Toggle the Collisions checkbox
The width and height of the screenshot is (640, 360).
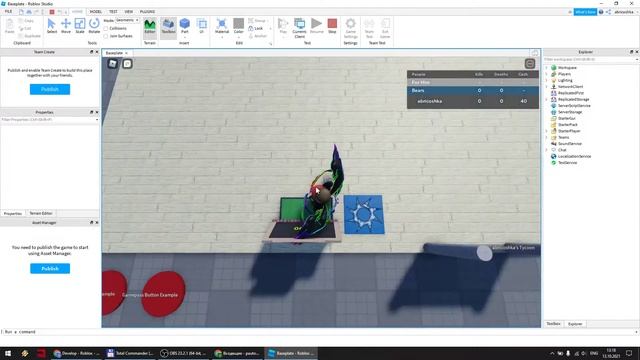(x=106, y=29)
